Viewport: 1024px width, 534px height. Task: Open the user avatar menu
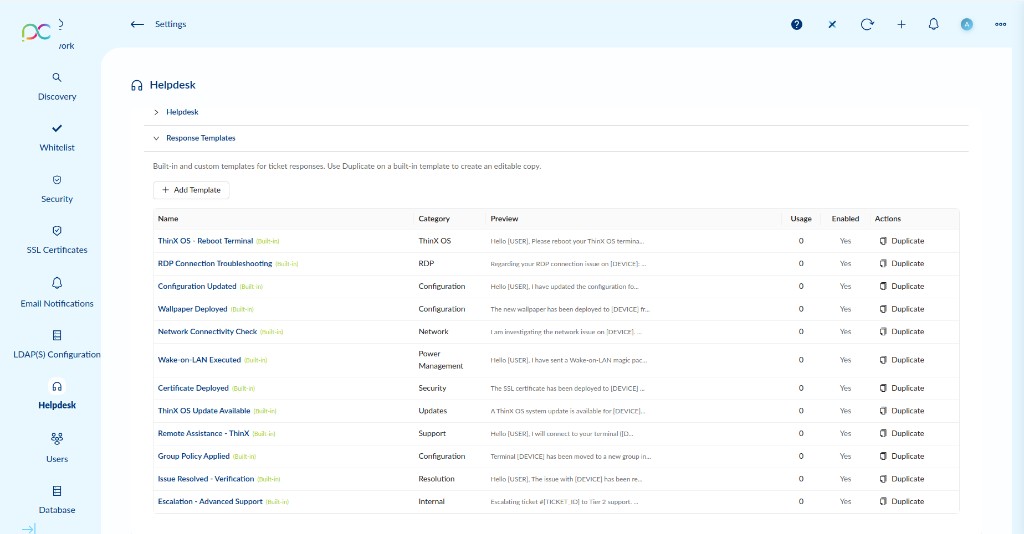pos(967,24)
